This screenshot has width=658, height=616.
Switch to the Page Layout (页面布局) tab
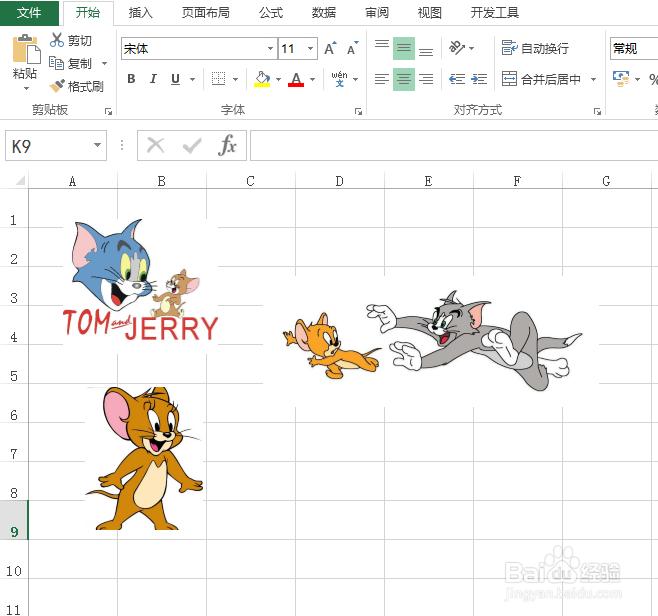point(206,13)
